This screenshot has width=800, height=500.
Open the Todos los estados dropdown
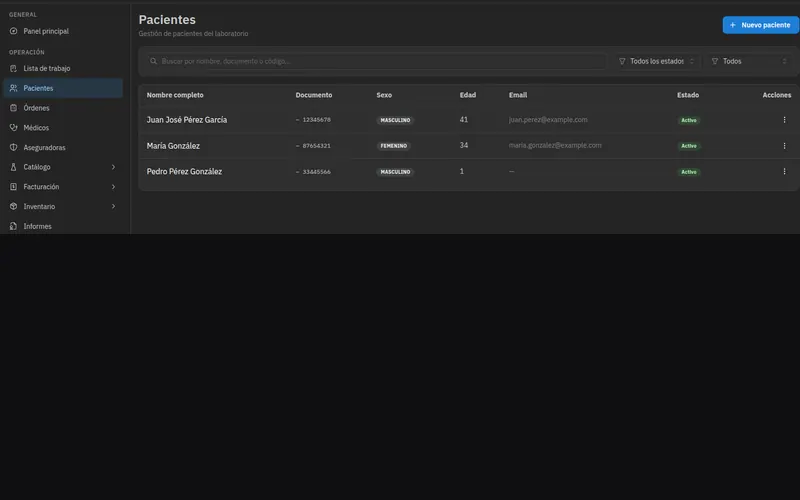657,61
